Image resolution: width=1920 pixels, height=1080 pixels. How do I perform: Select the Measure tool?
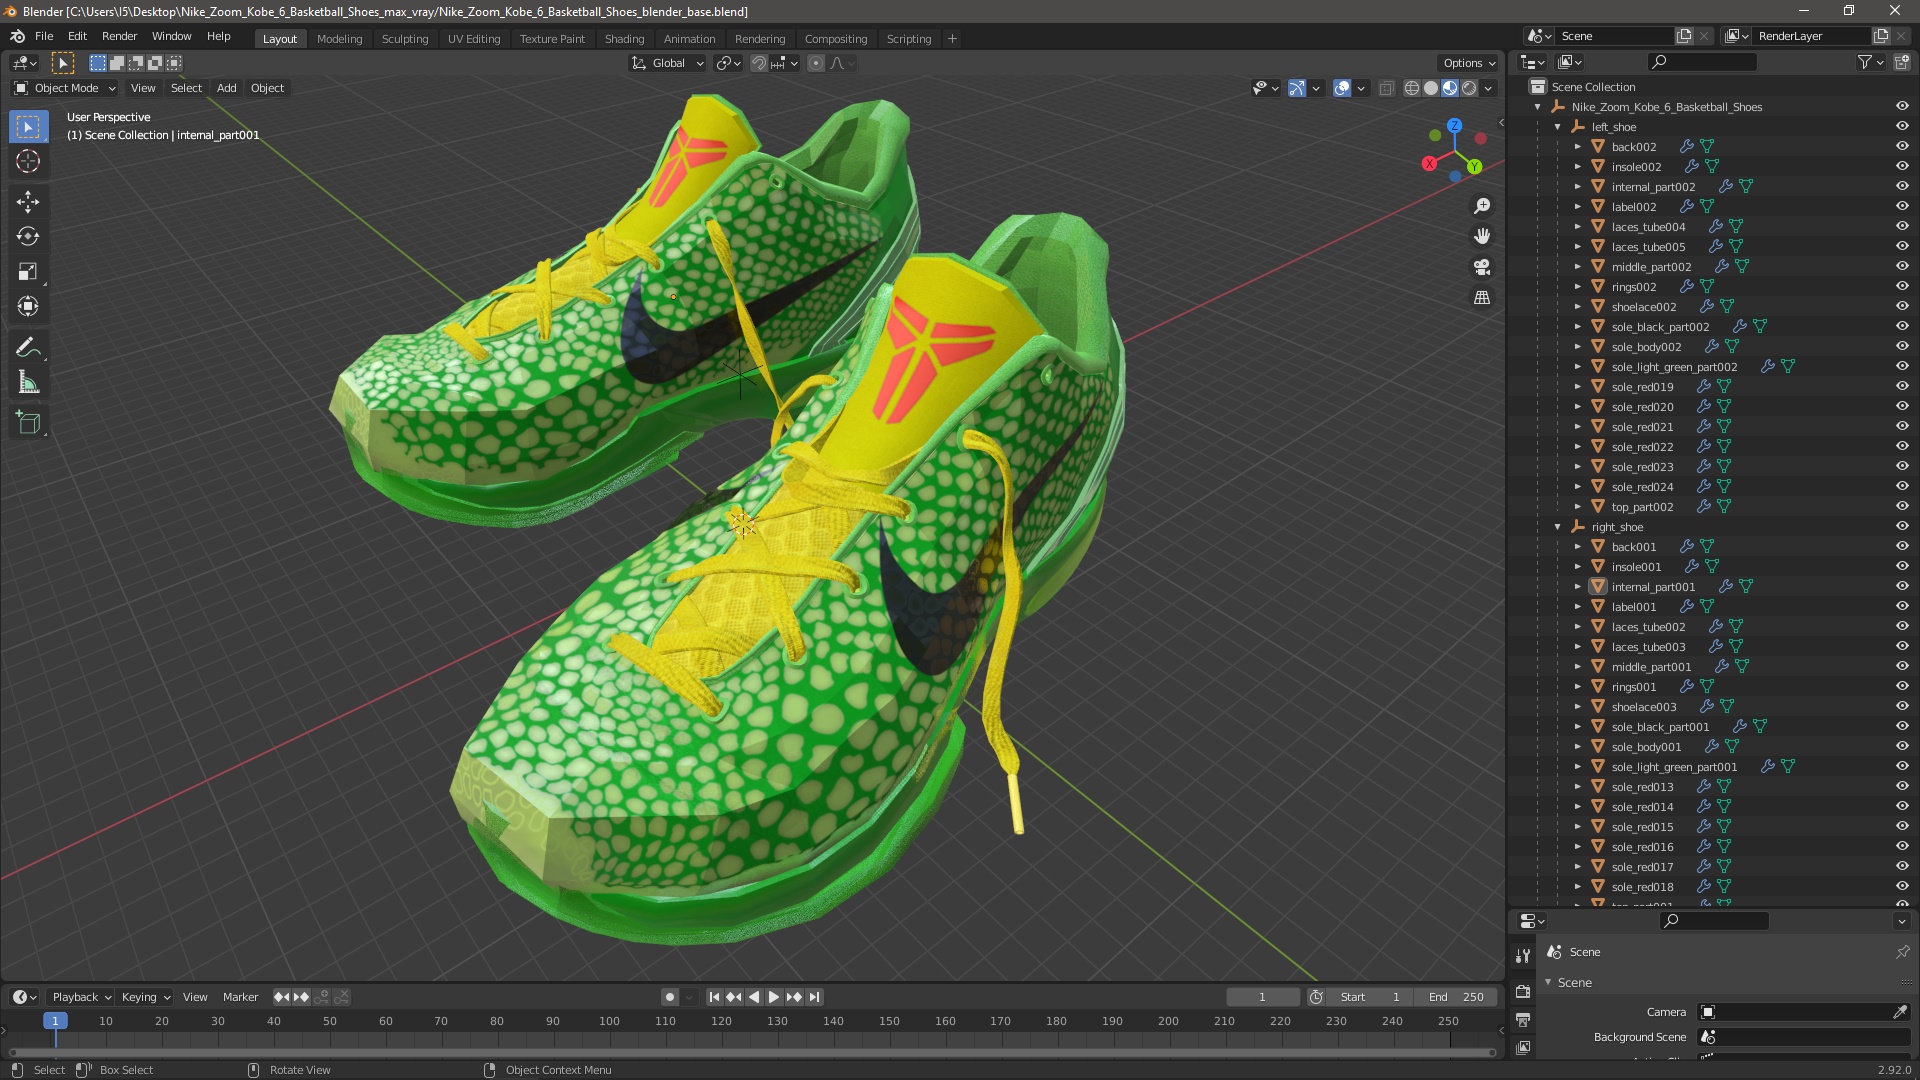pos(28,383)
